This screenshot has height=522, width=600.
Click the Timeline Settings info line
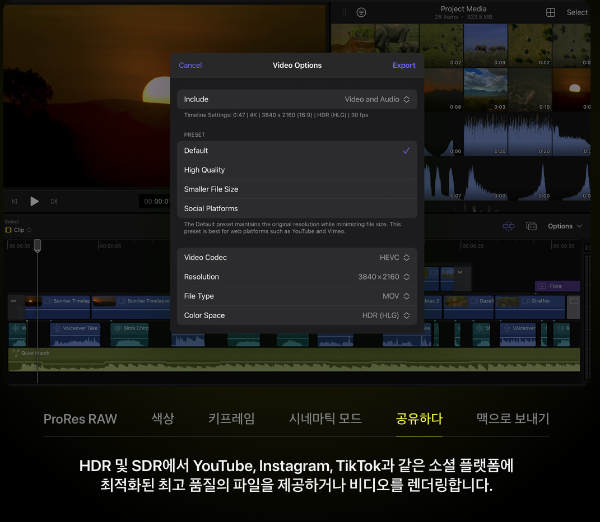pyautogui.click(x=276, y=115)
